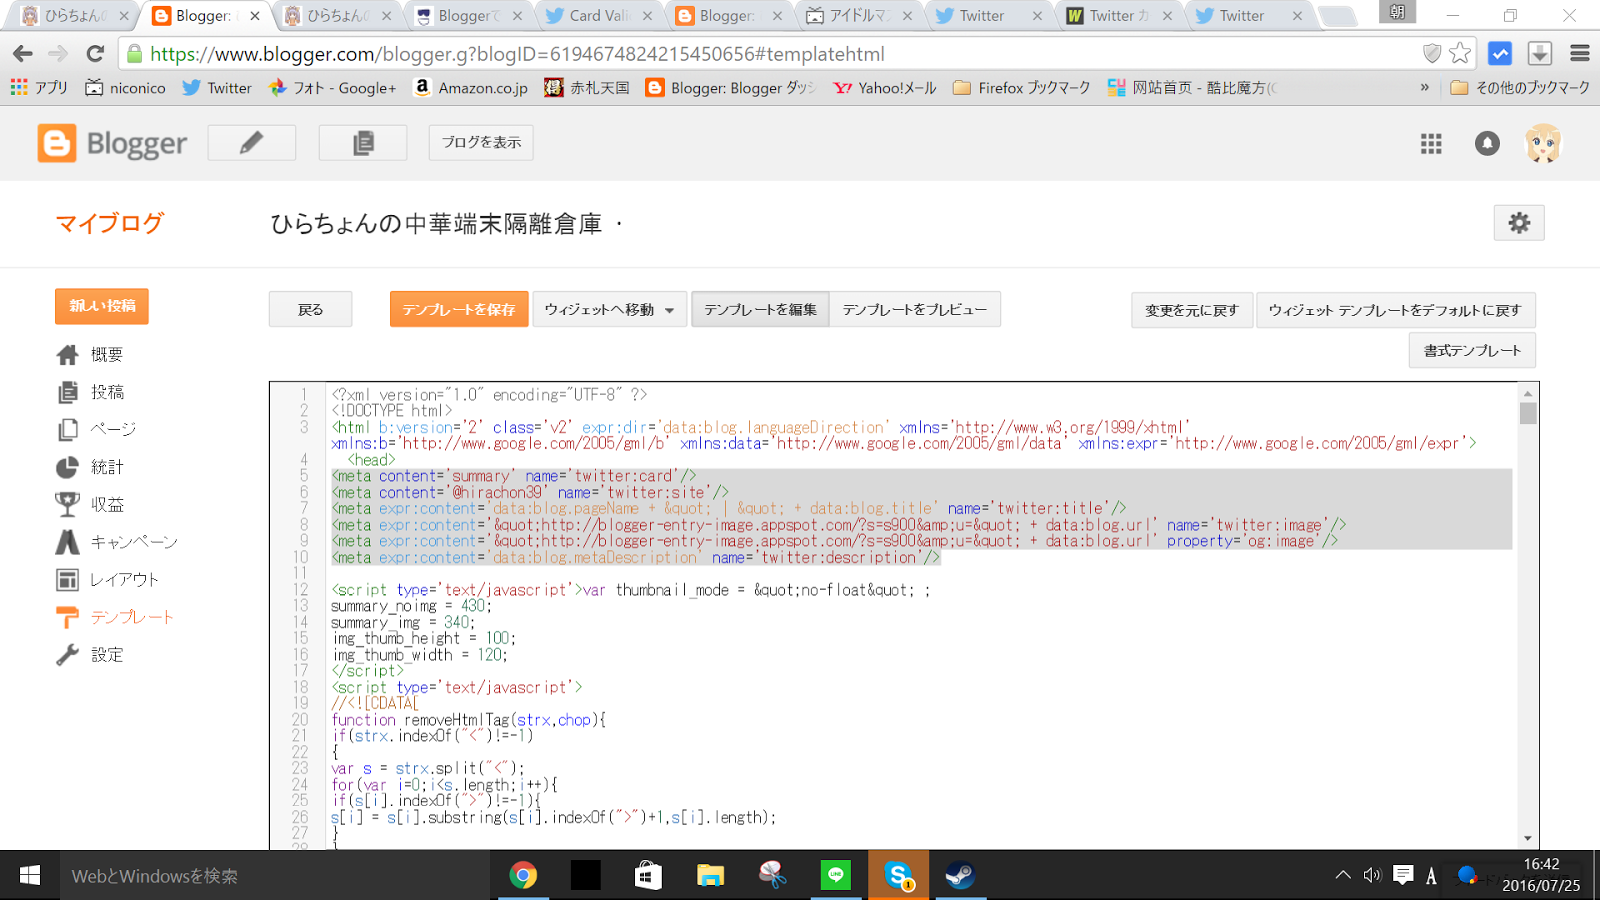The width and height of the screenshot is (1600, 900).
Task: Click line 12 script code in editor
Action: [x=630, y=590]
